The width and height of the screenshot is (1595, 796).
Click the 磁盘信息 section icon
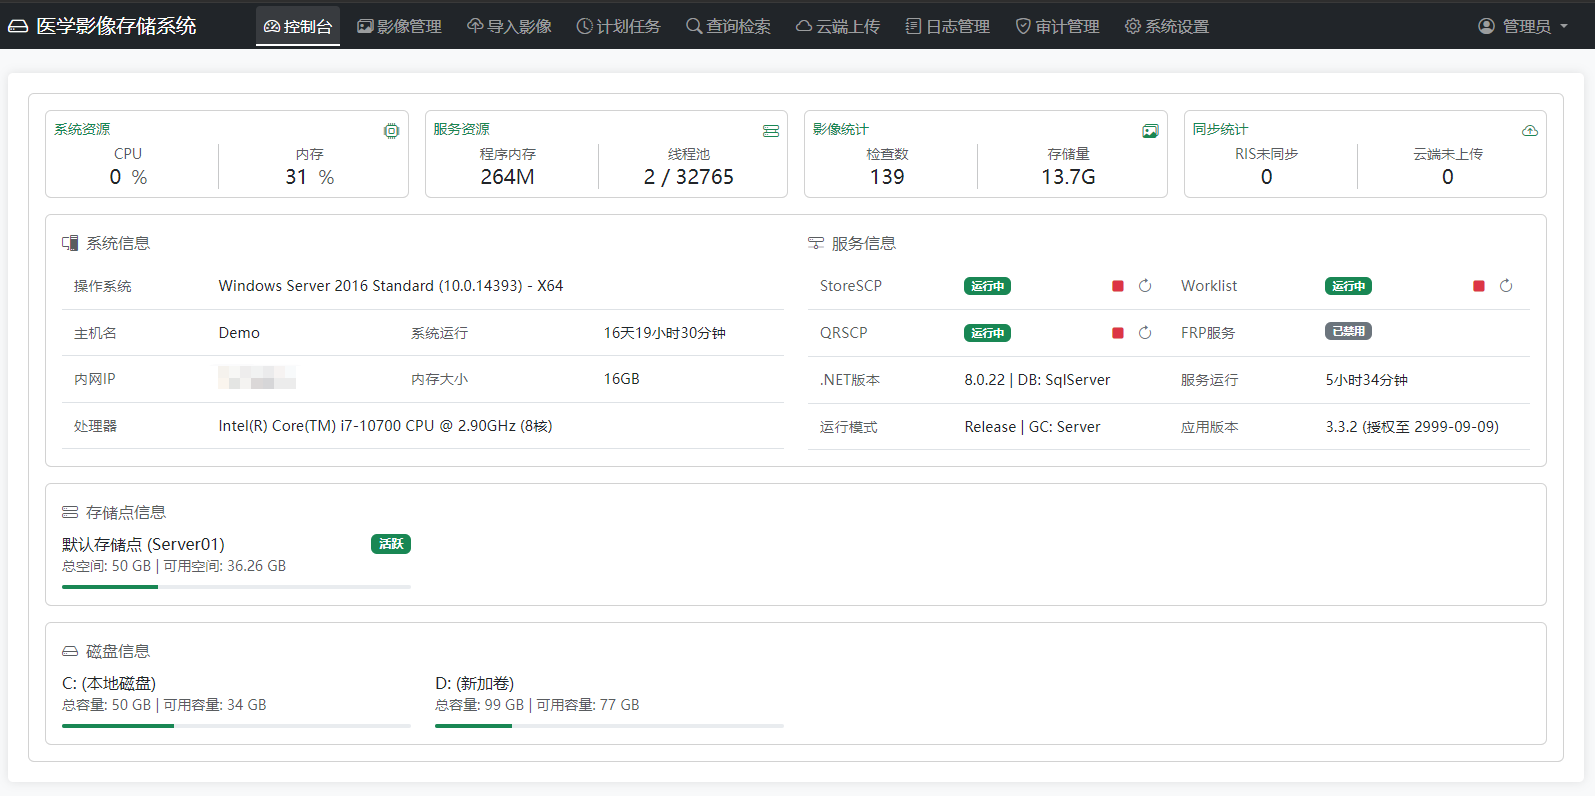70,651
